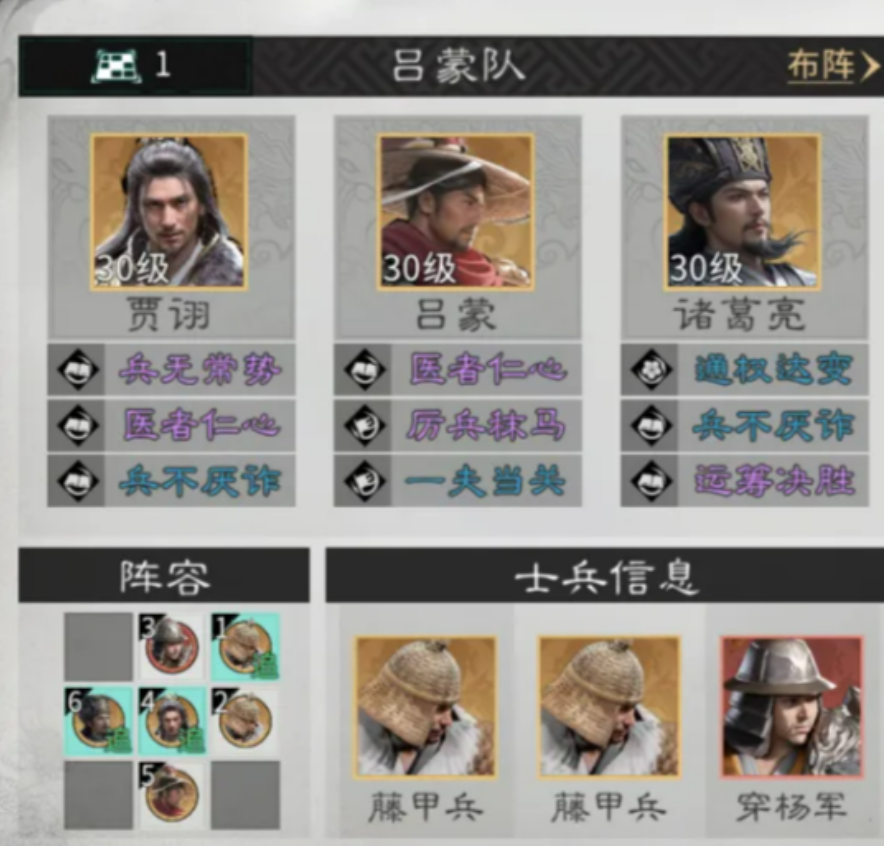Click the checkered team number icon
The image size is (884, 846).
click(x=116, y=67)
